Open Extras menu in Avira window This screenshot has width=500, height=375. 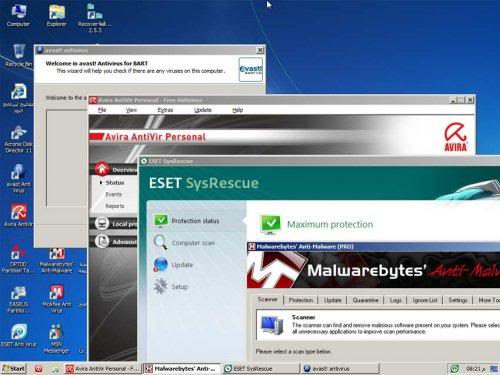165,110
